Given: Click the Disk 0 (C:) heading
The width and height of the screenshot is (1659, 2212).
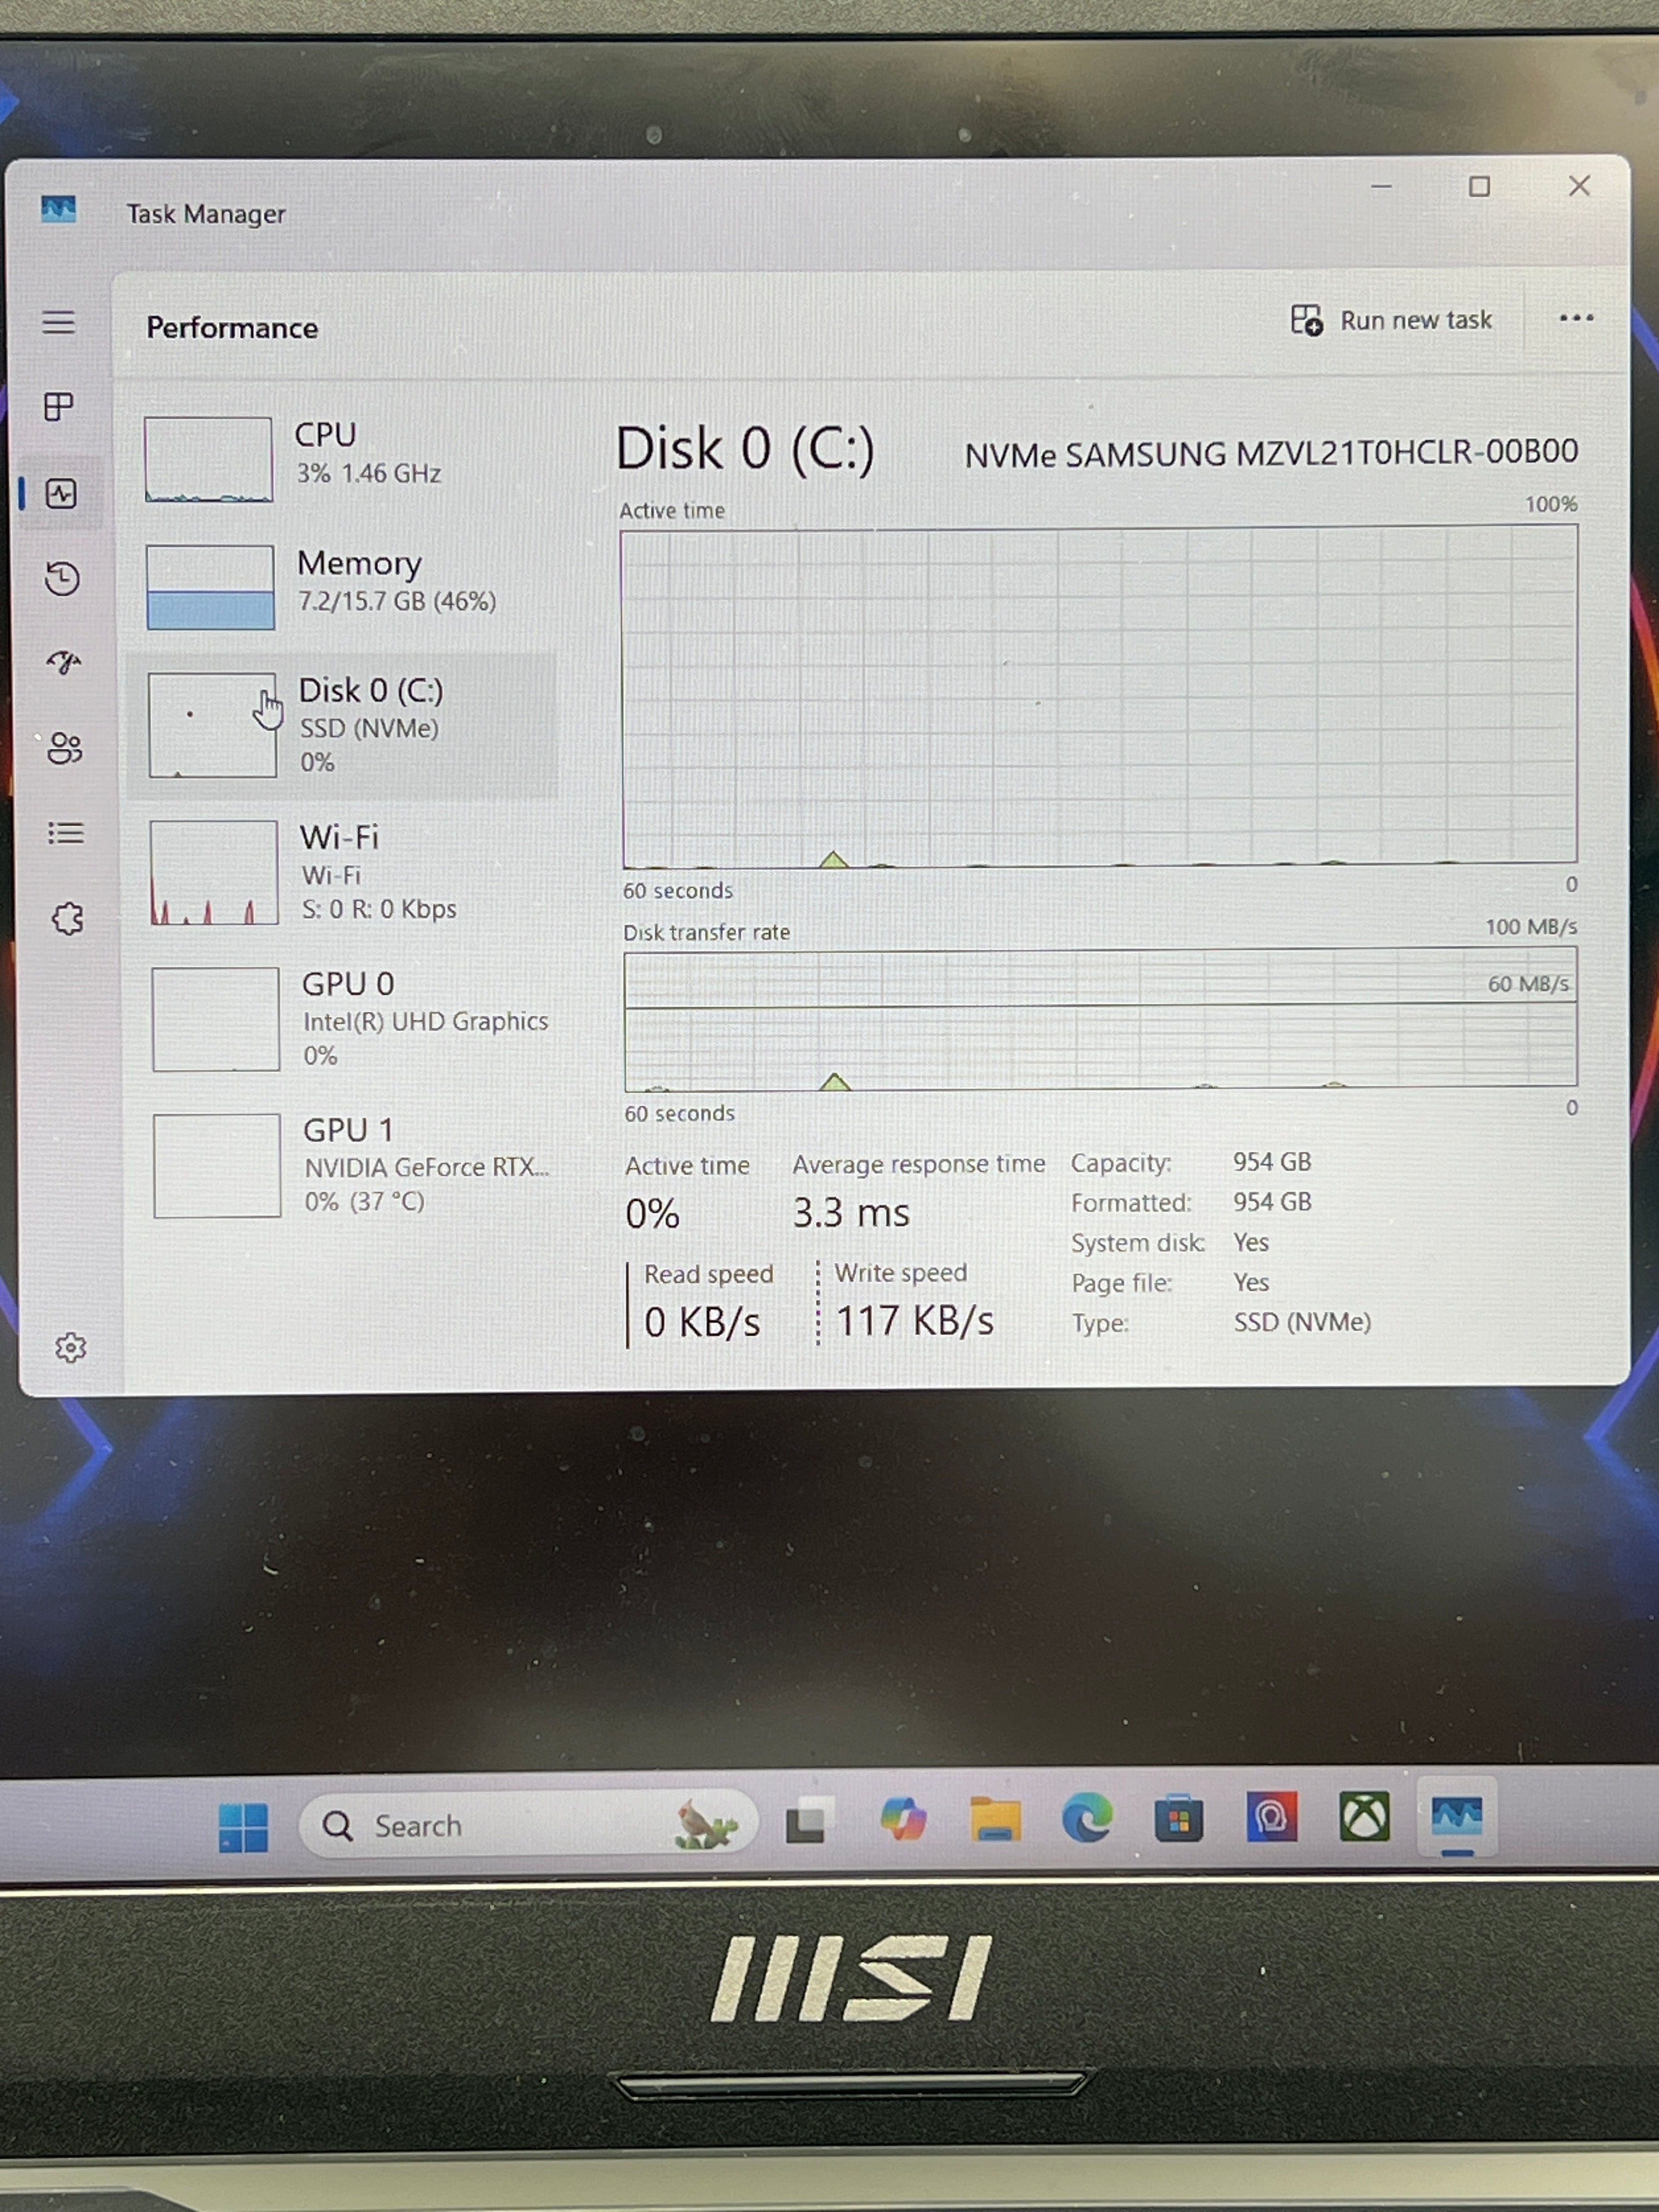Looking at the screenshot, I should coord(745,448).
